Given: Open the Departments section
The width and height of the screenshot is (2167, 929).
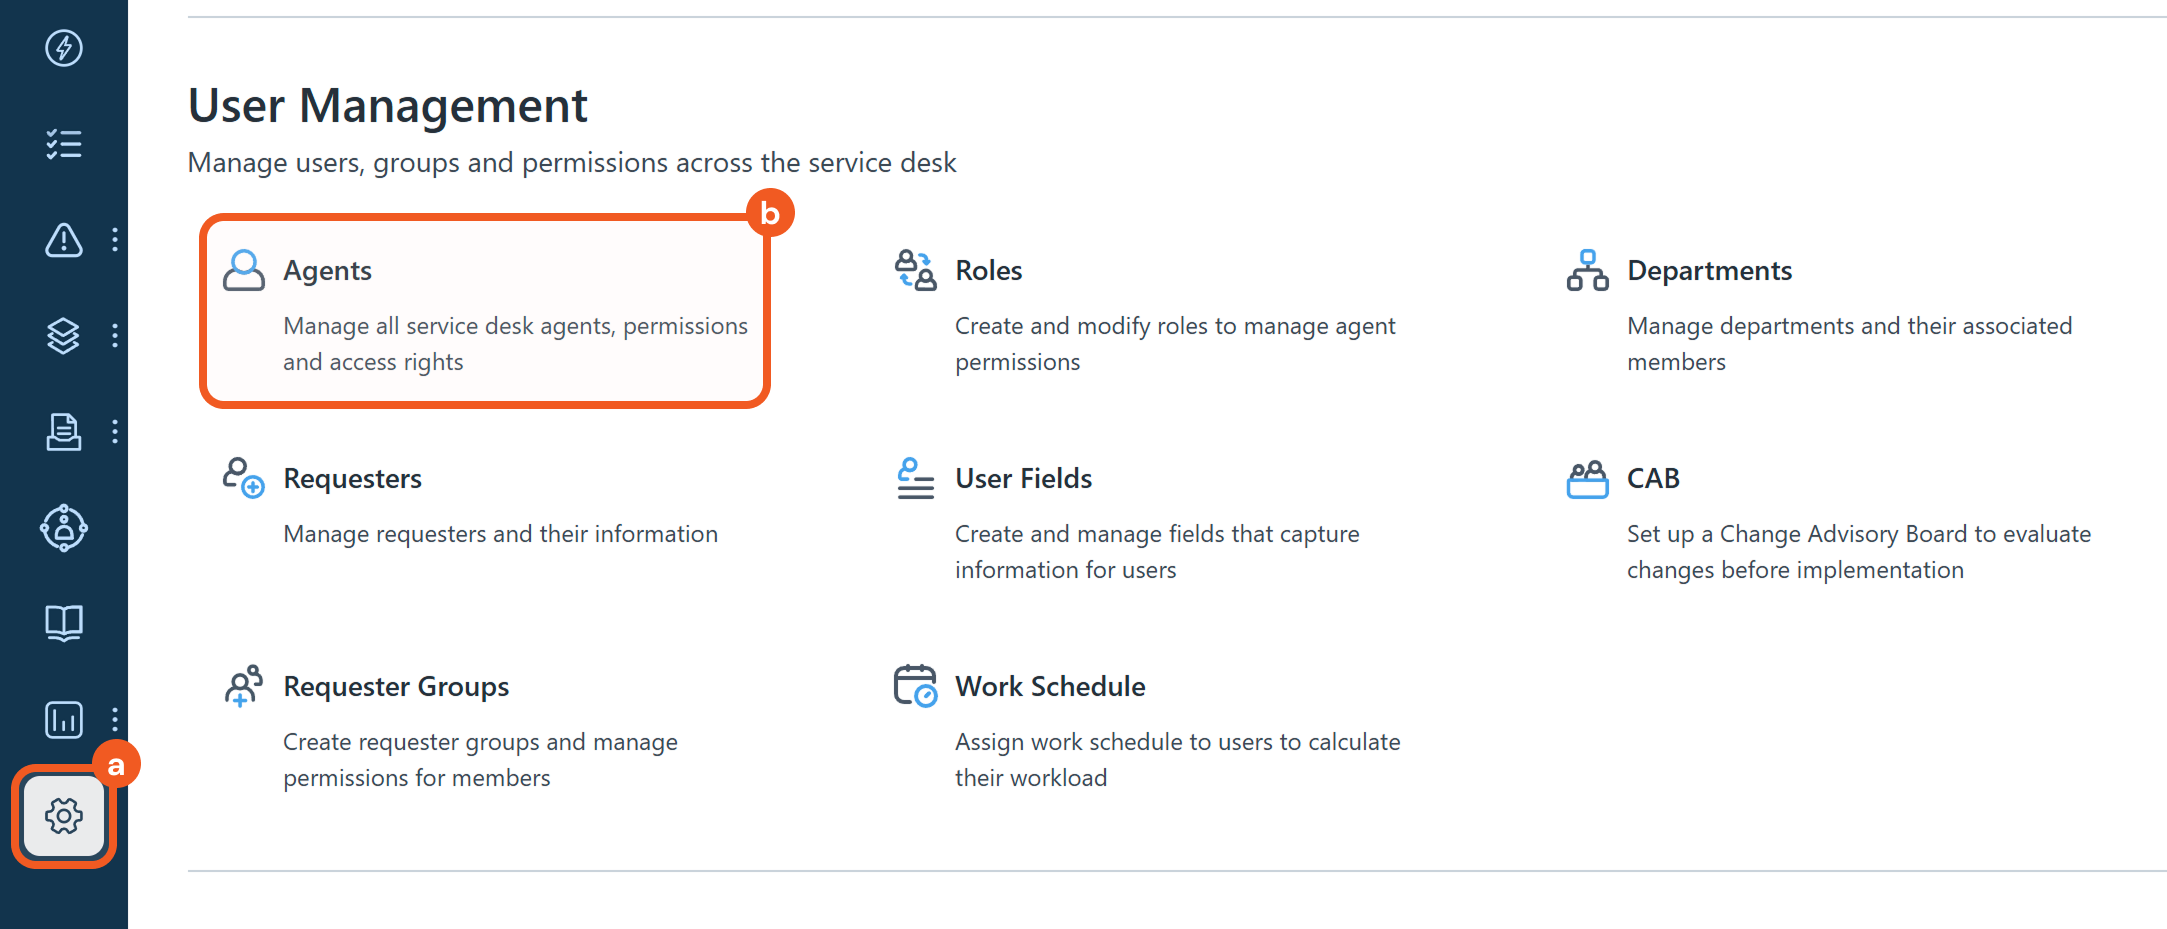Looking at the screenshot, I should pos(1709,271).
